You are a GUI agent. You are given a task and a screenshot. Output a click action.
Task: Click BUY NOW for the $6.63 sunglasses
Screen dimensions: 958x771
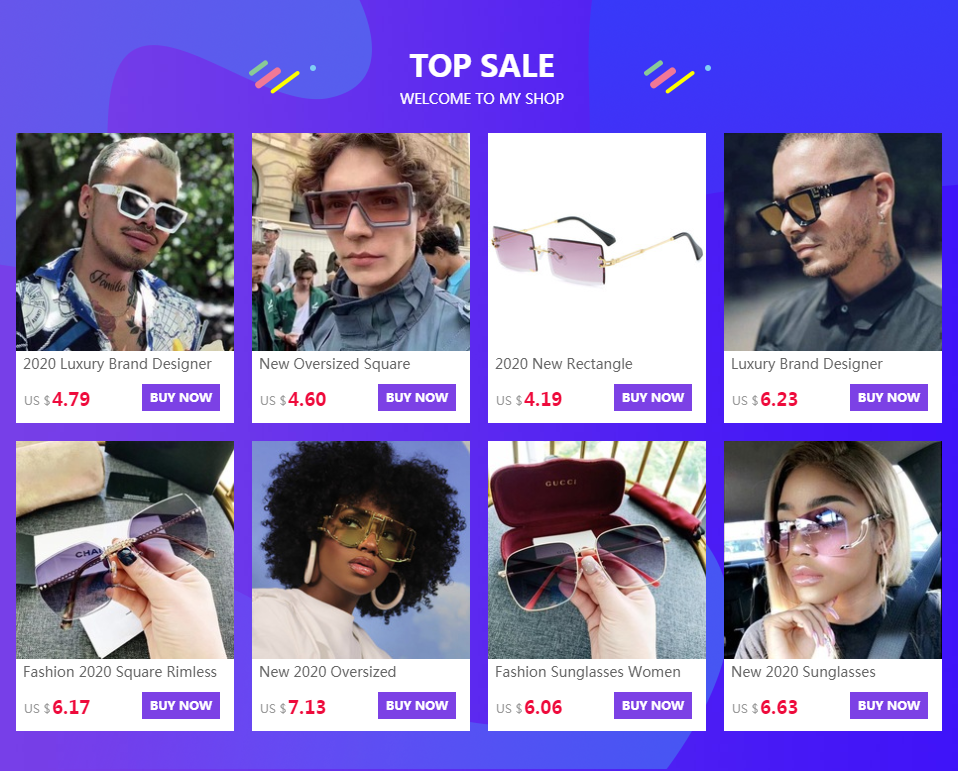(889, 706)
